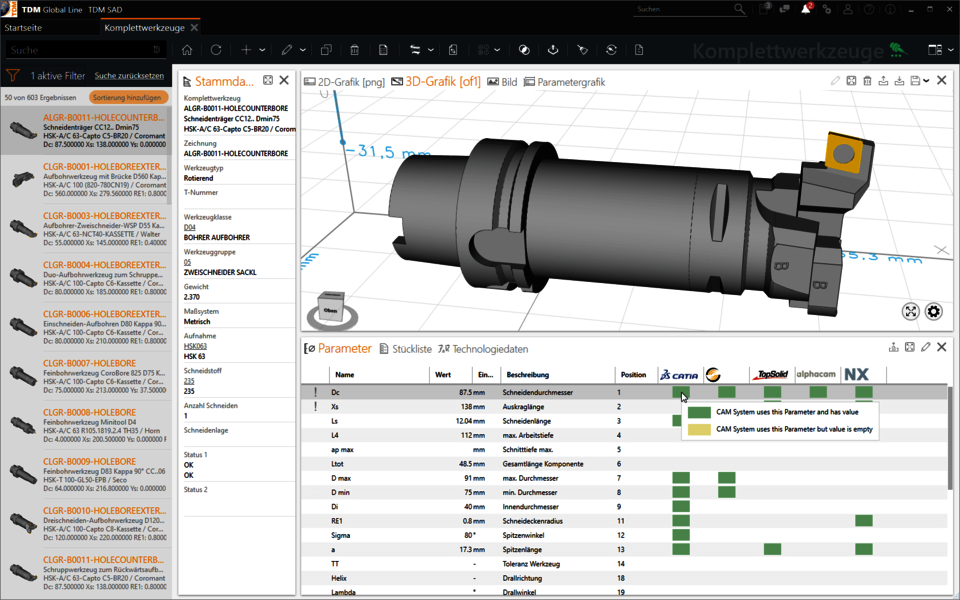Open the dropdown arrow next to the plus icon
960x600 pixels.
pos(262,50)
